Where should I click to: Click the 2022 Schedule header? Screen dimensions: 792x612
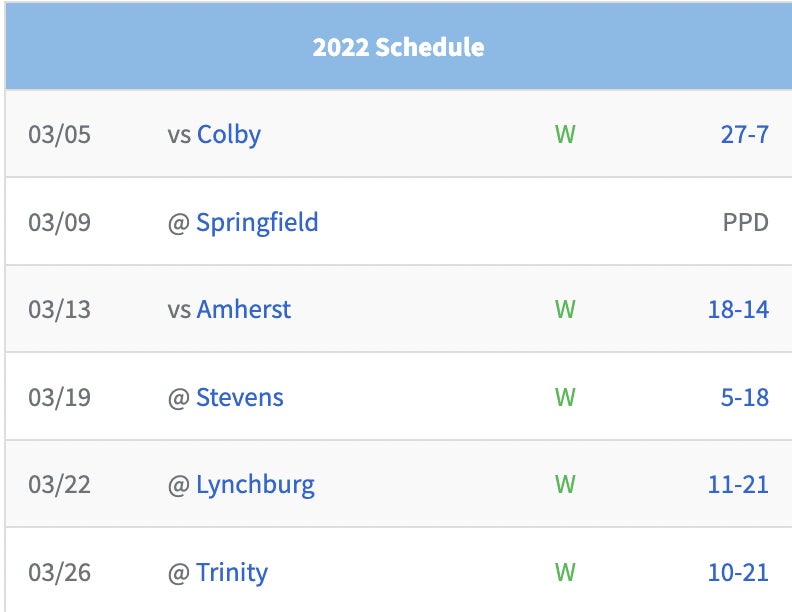pyautogui.click(x=398, y=47)
